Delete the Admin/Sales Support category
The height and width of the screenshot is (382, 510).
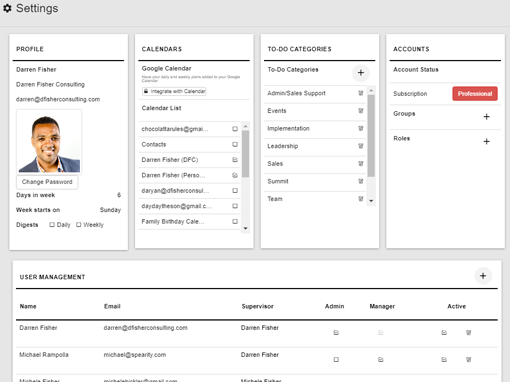pyautogui.click(x=361, y=93)
